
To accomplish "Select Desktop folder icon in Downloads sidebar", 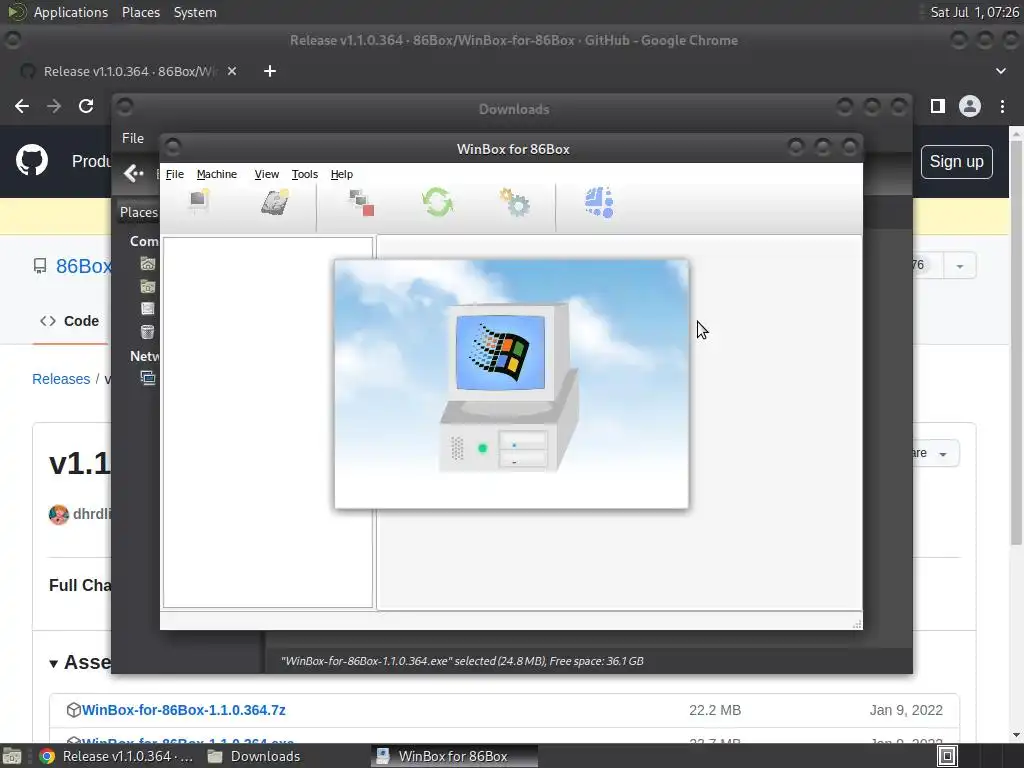I will (148, 287).
